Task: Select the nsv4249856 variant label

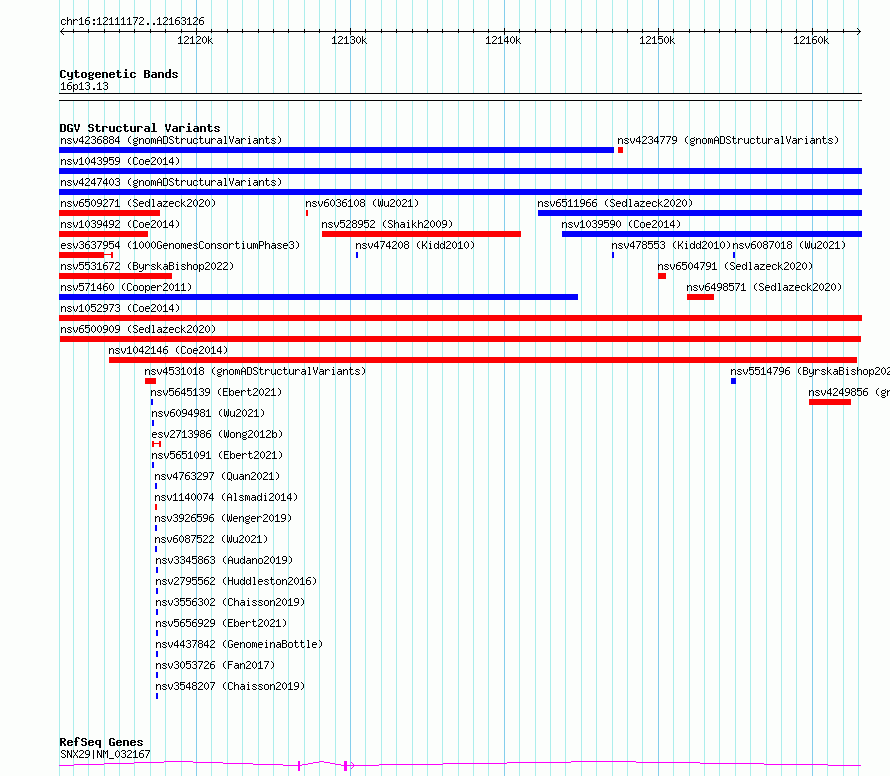Action: [849, 392]
